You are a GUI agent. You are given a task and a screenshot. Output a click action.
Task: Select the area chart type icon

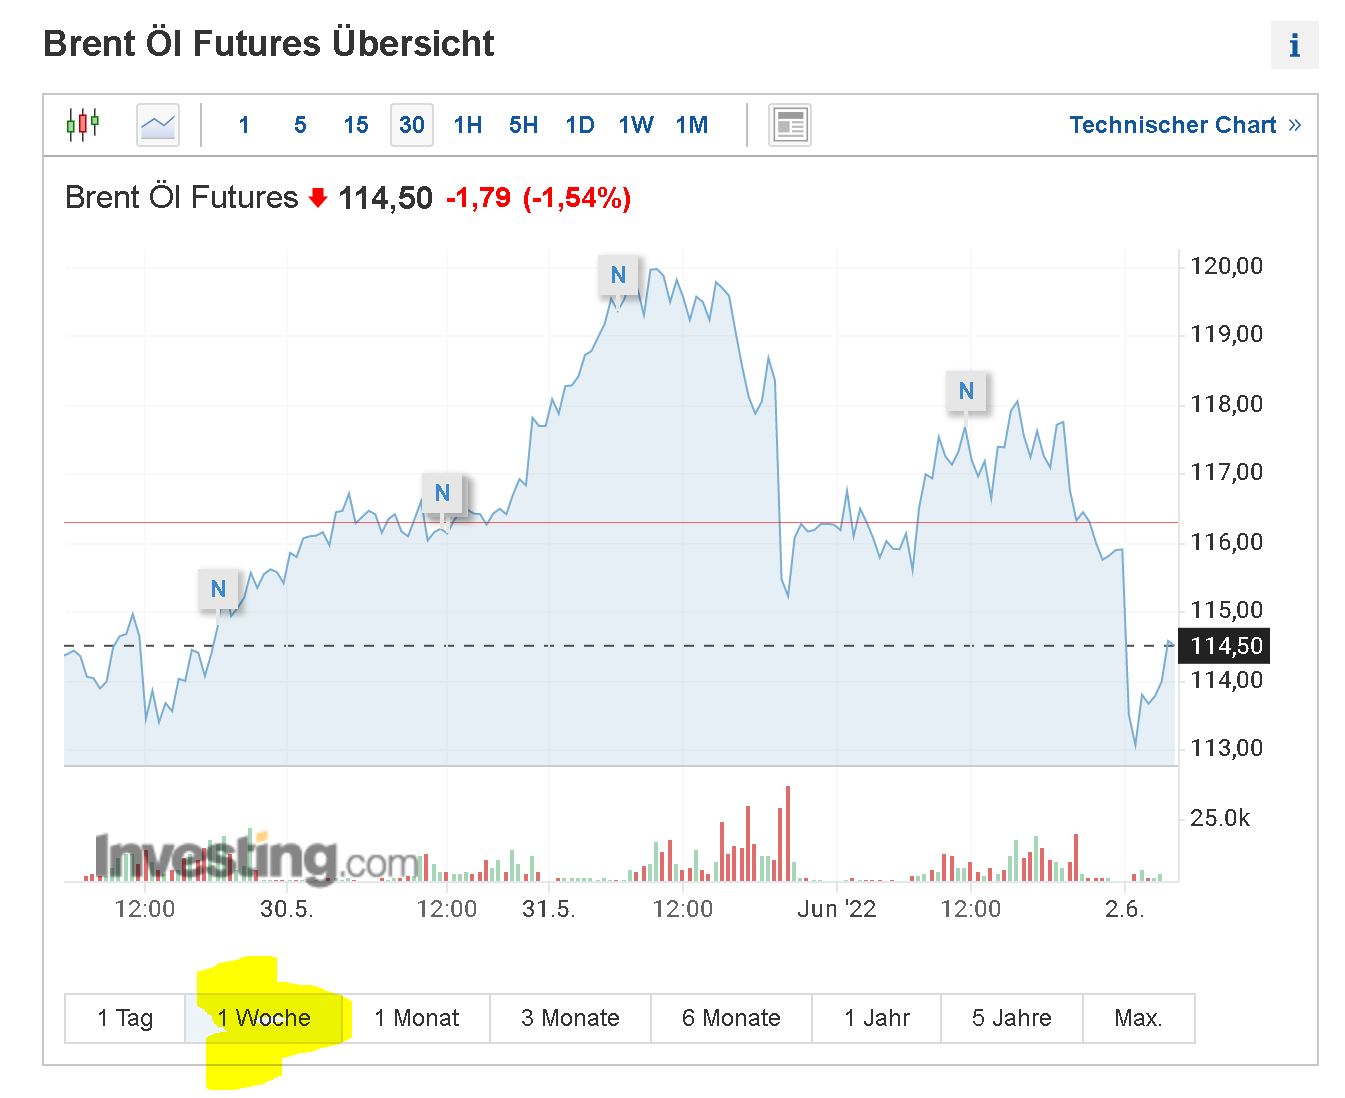(158, 125)
